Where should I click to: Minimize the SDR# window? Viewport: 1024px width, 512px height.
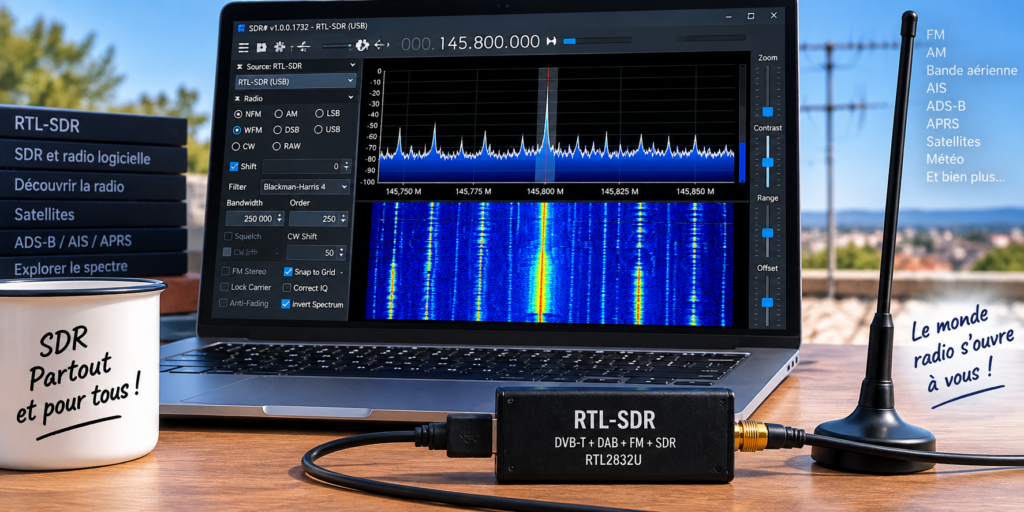pos(729,16)
